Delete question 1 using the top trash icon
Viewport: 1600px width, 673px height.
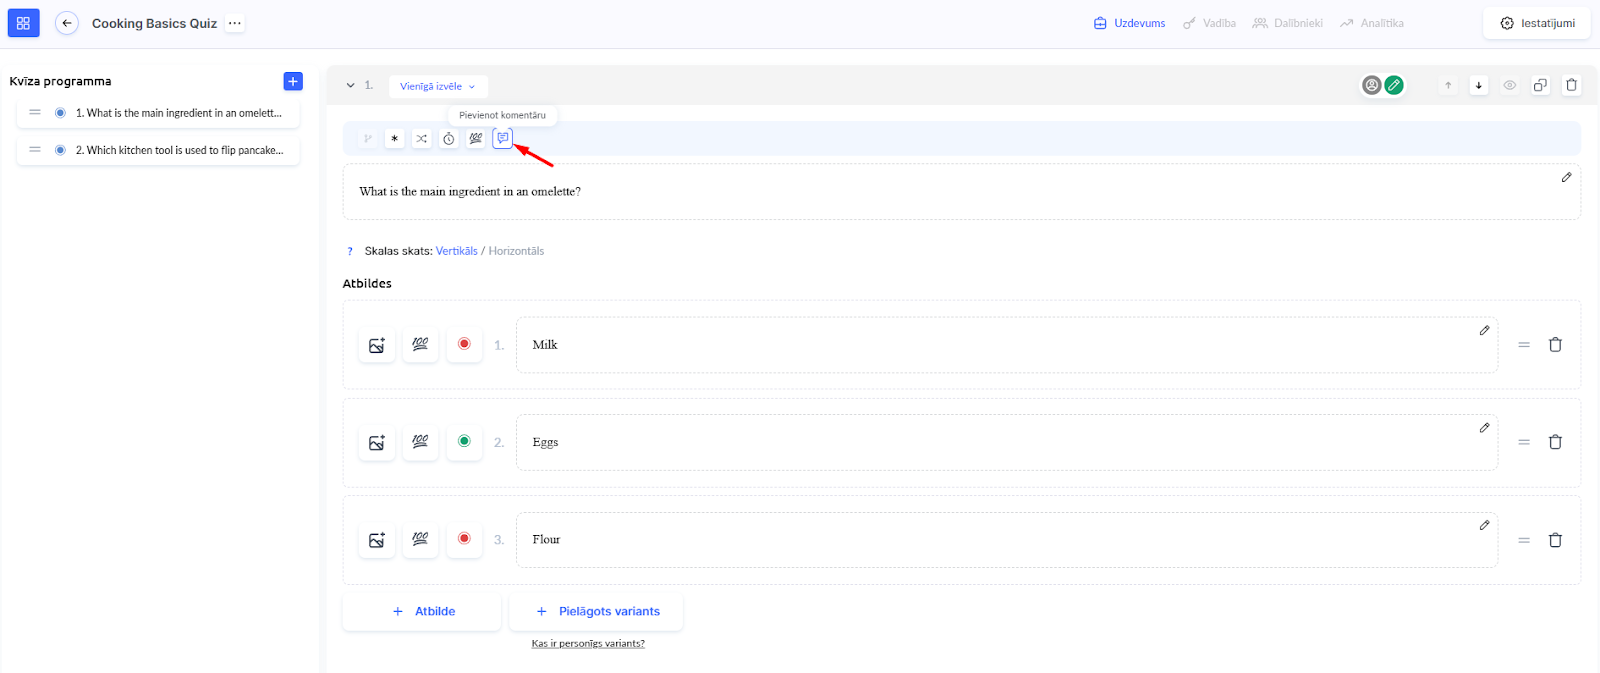pyautogui.click(x=1571, y=85)
